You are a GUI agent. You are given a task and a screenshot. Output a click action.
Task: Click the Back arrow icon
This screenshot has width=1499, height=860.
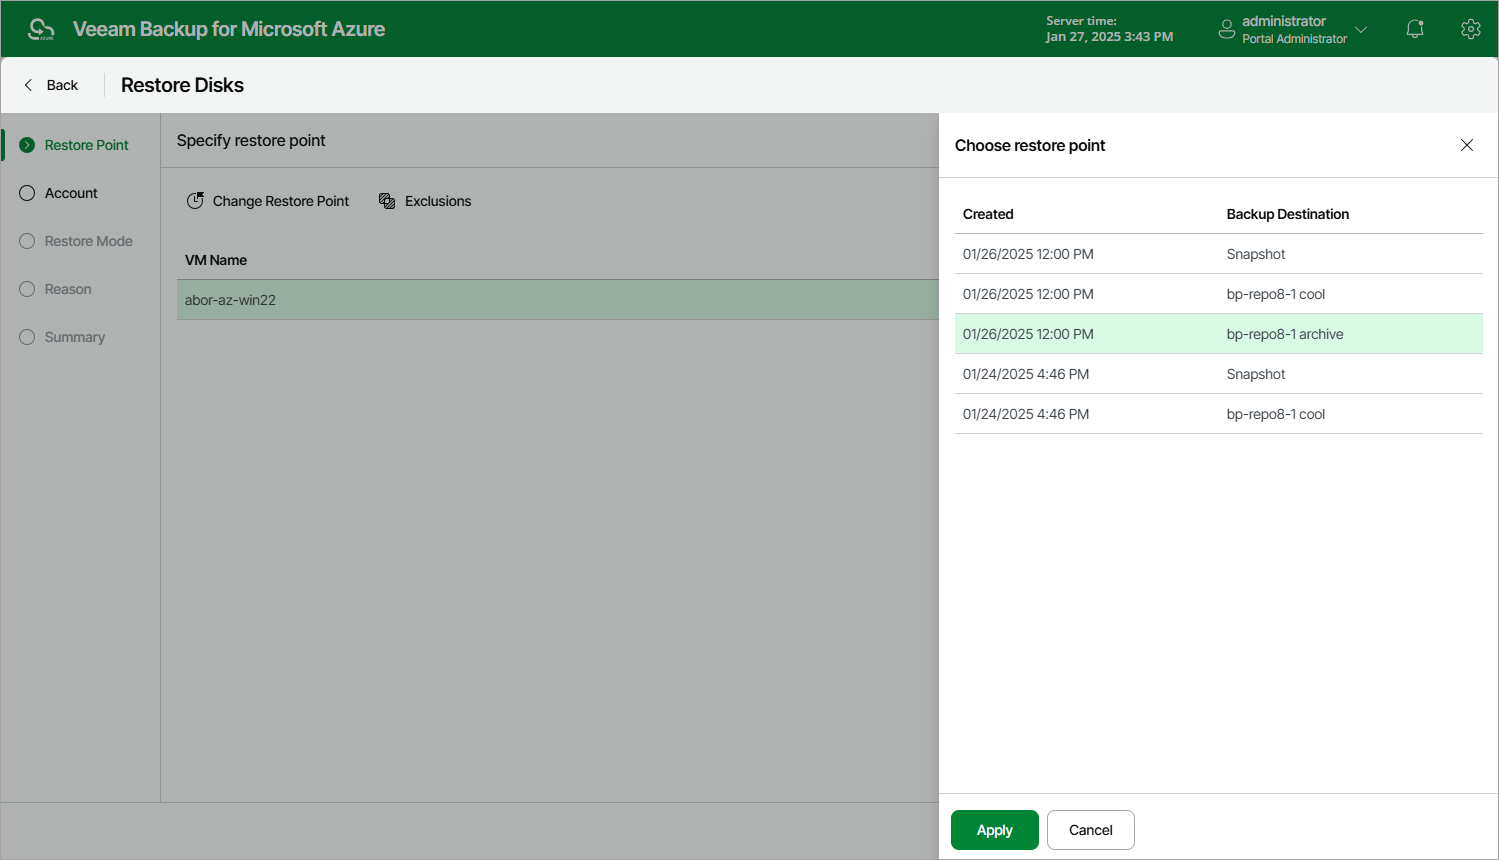(28, 85)
